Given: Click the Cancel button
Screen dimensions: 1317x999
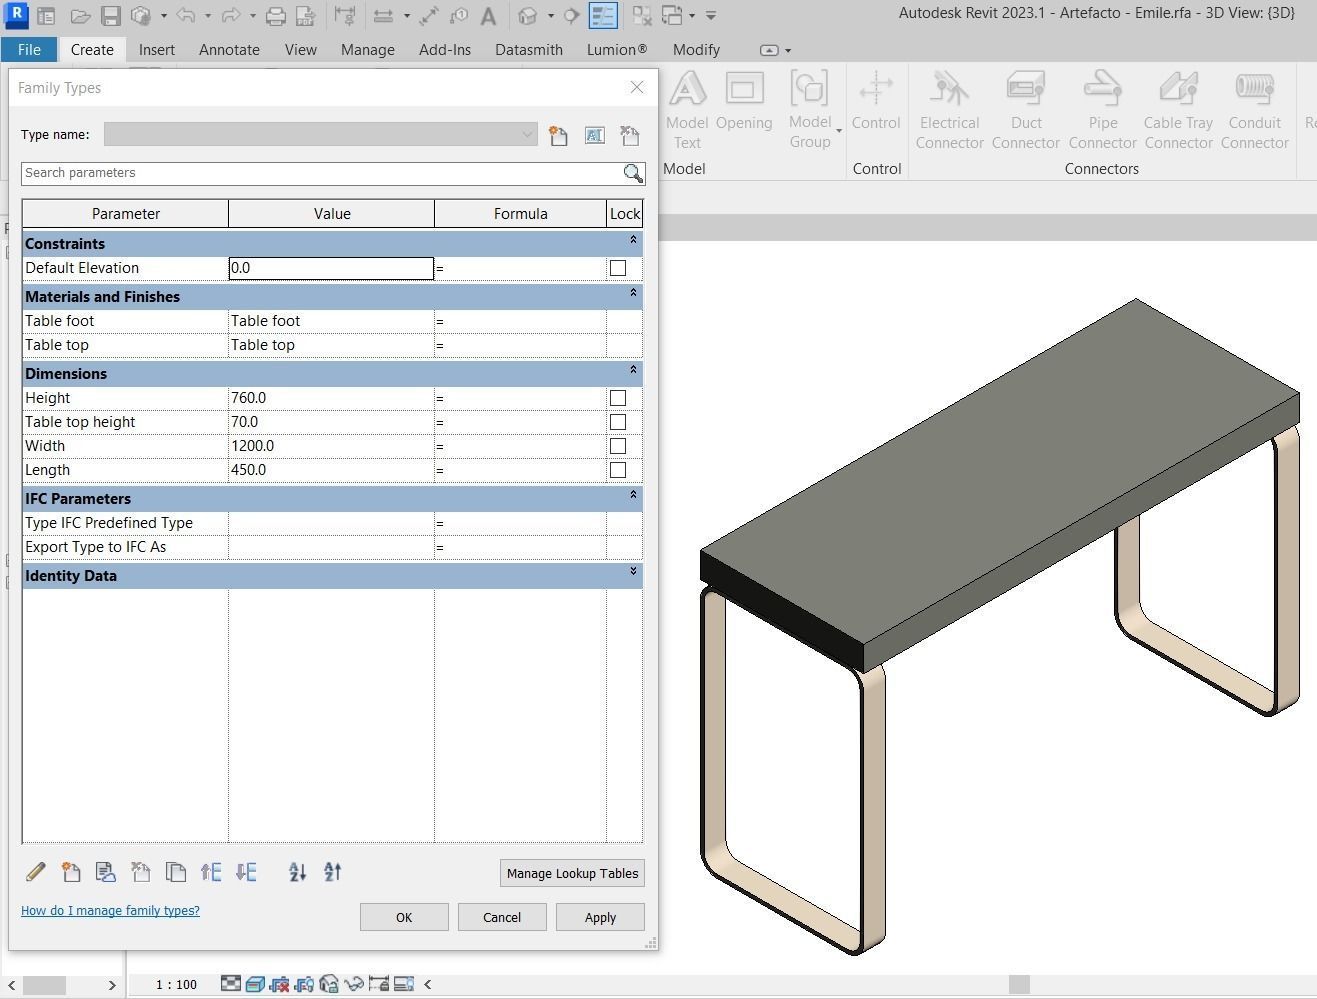Looking at the screenshot, I should pos(502,917).
